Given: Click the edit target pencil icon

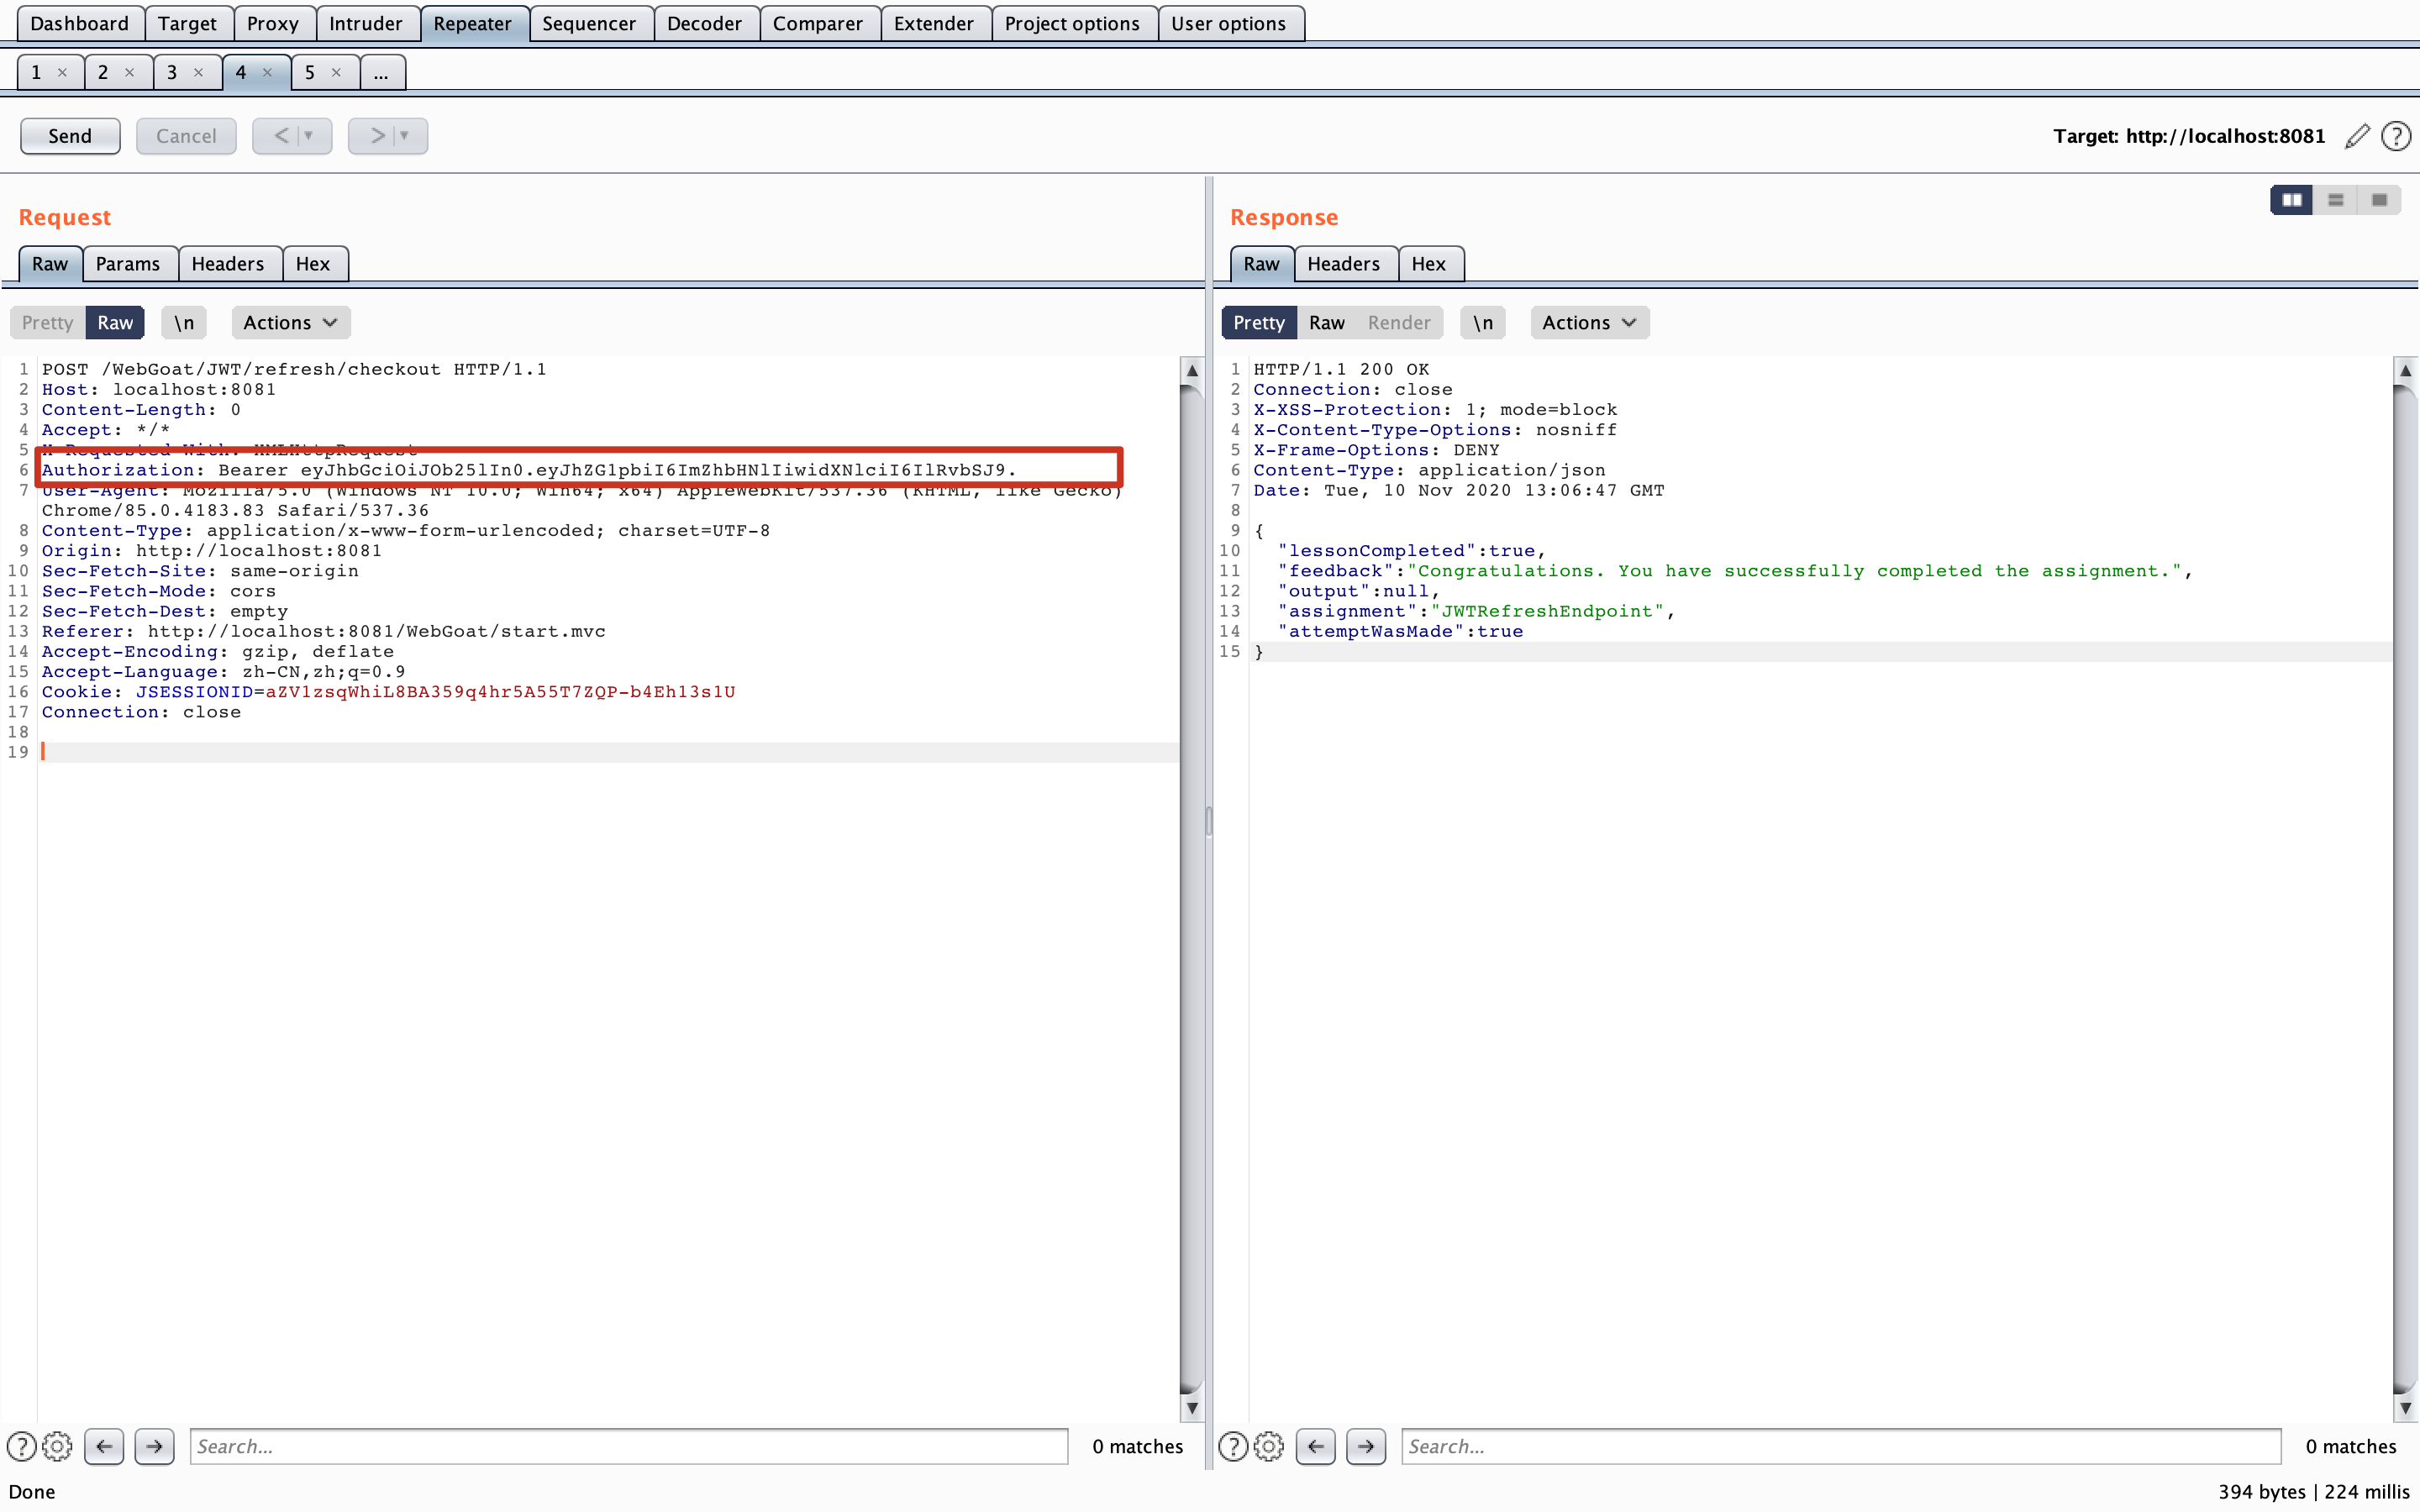Looking at the screenshot, I should [2357, 136].
